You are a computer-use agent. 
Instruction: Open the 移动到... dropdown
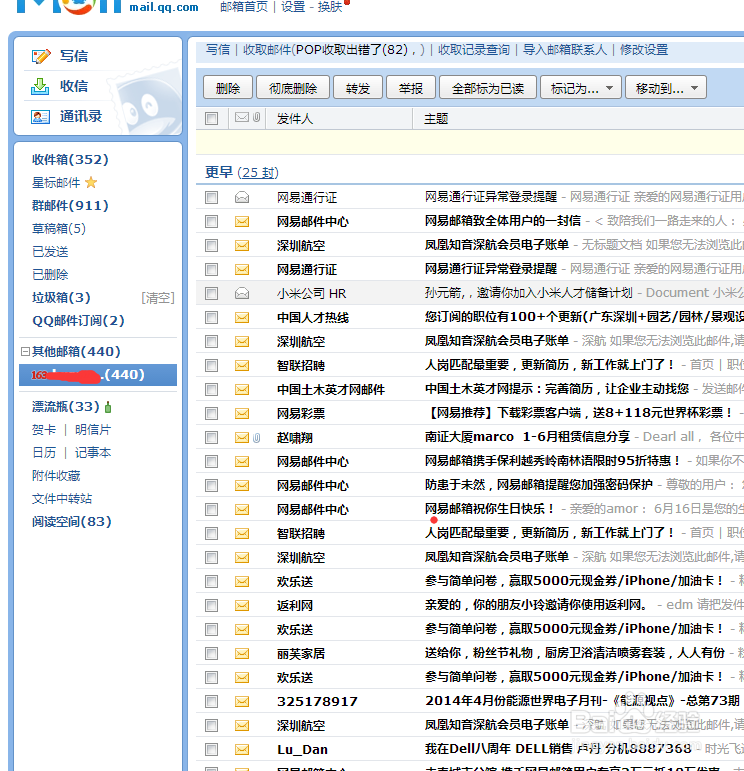[x=666, y=88]
